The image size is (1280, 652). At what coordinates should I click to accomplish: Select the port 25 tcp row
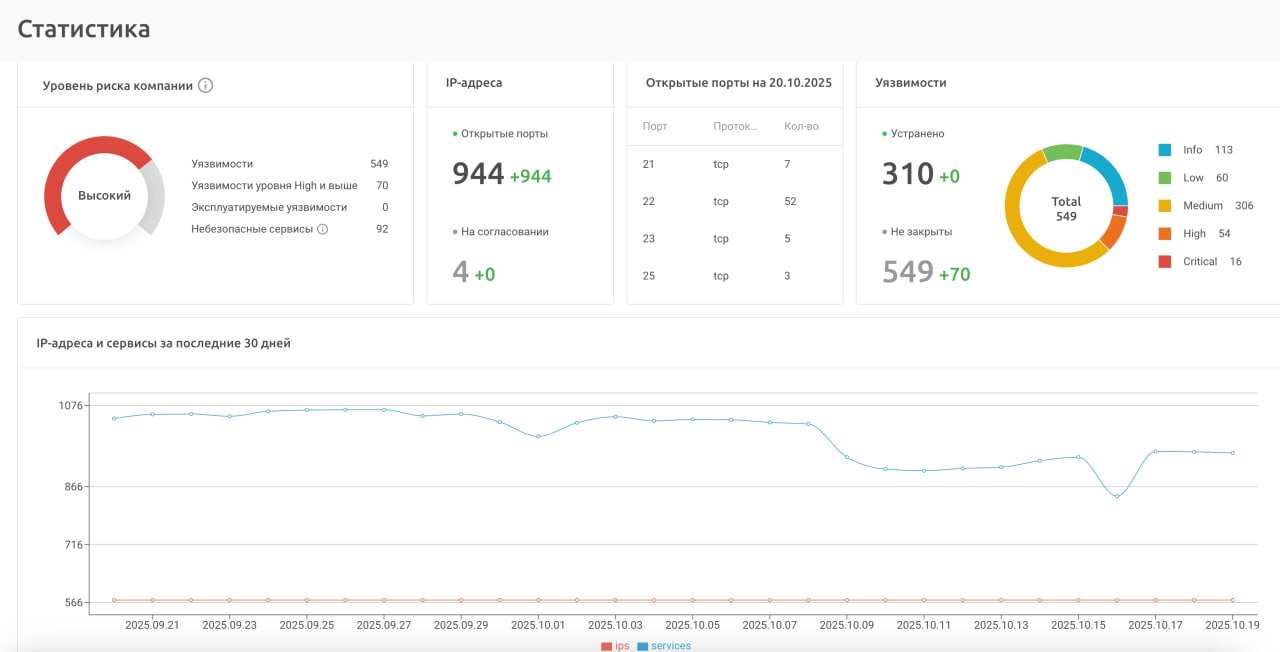735,275
